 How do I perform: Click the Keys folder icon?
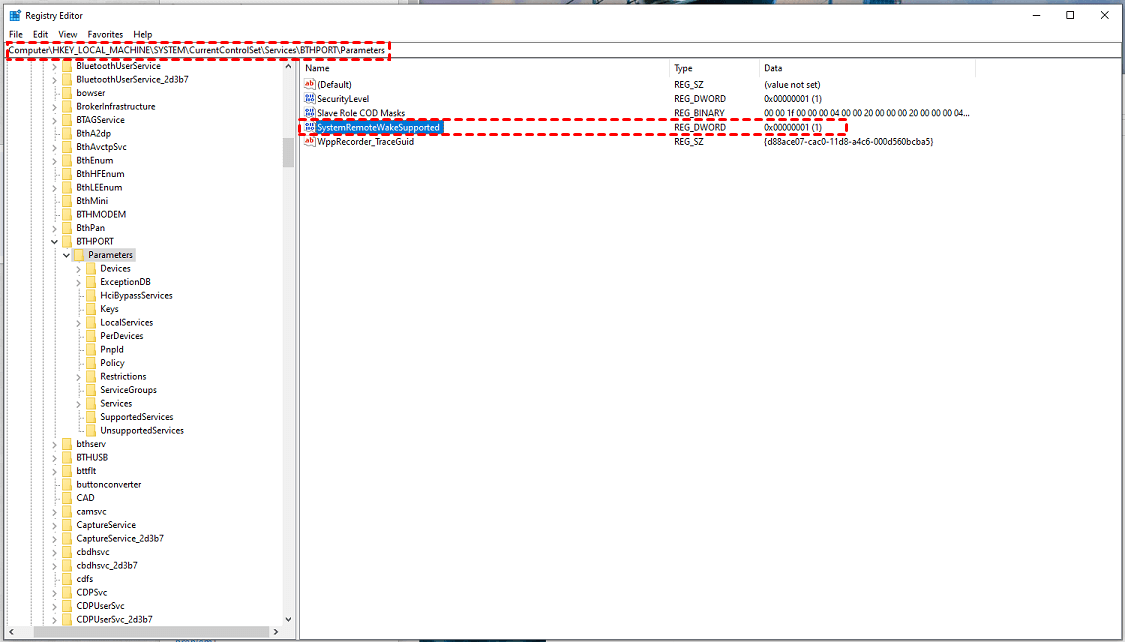90,308
